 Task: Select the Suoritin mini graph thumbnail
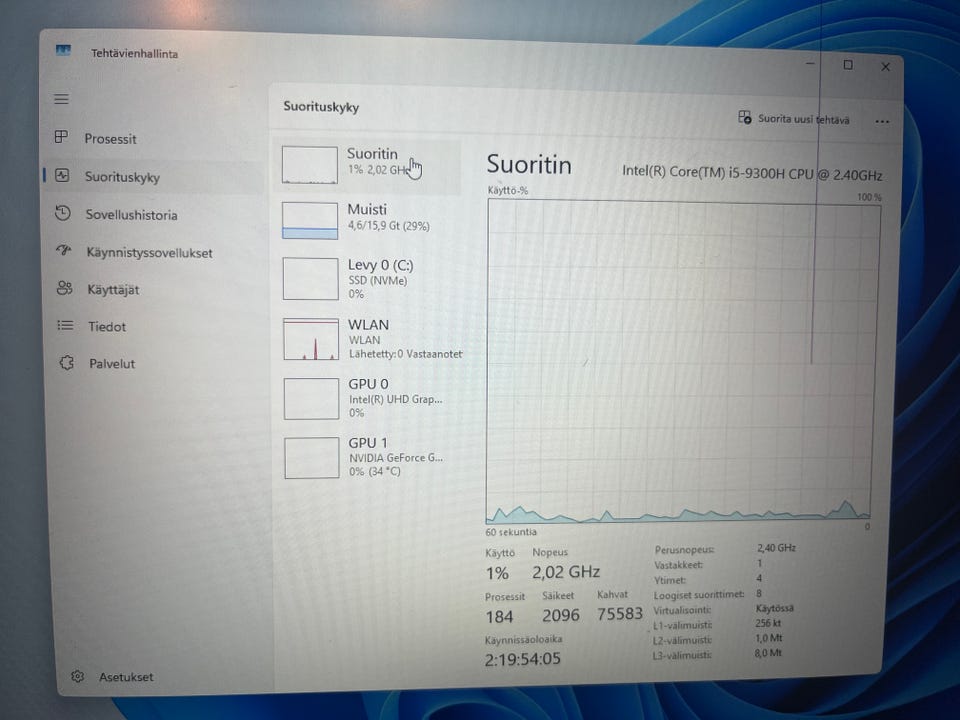[309, 164]
